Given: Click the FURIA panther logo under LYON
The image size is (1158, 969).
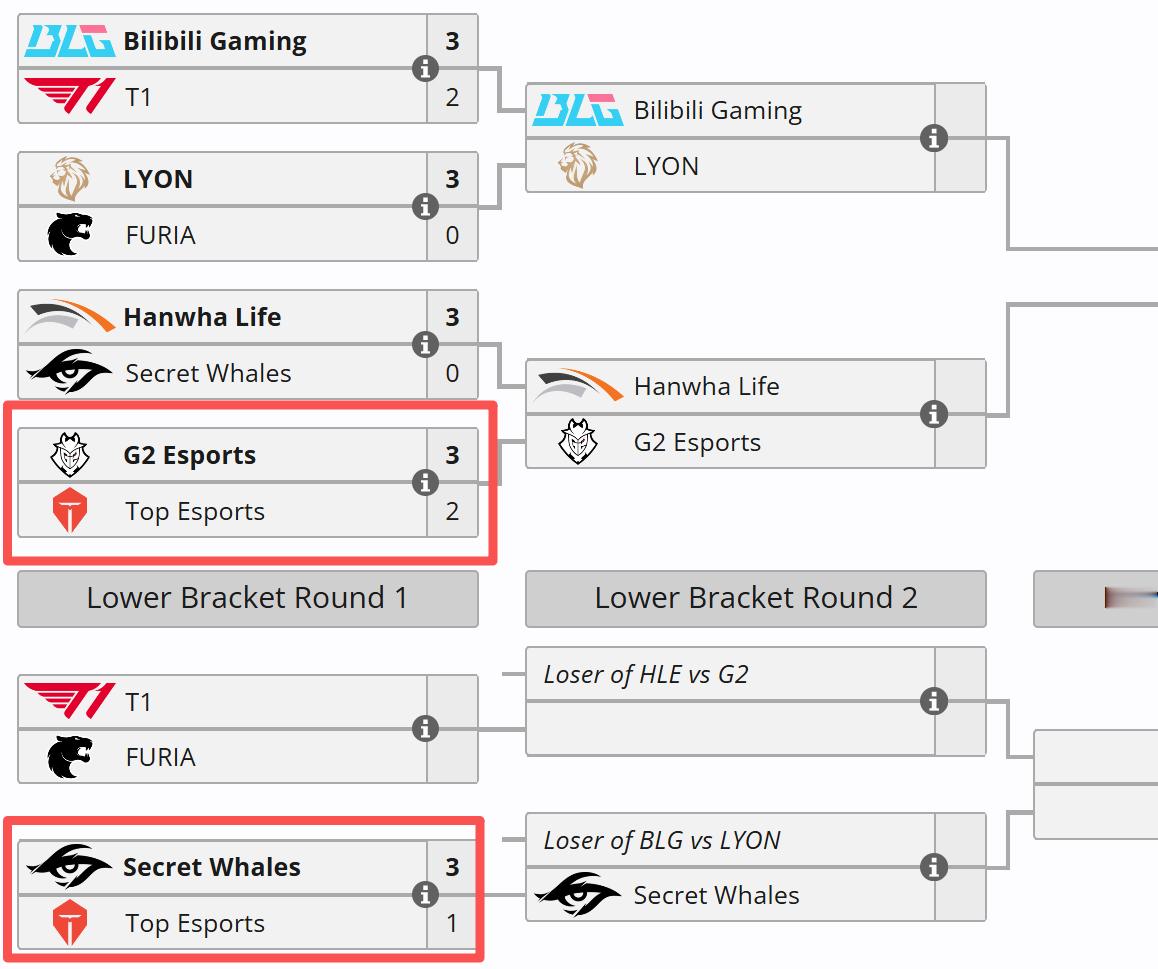Looking at the screenshot, I should 69,235.
